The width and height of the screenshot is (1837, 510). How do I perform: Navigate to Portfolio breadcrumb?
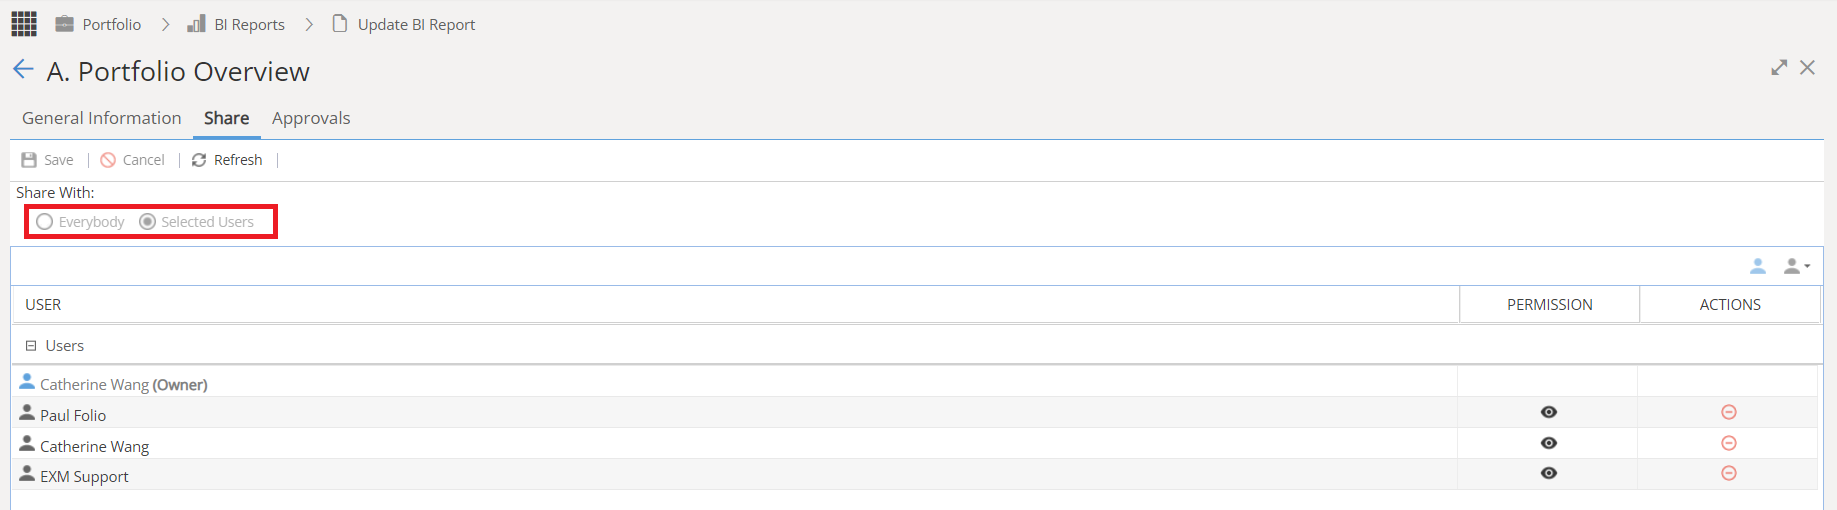98,24
